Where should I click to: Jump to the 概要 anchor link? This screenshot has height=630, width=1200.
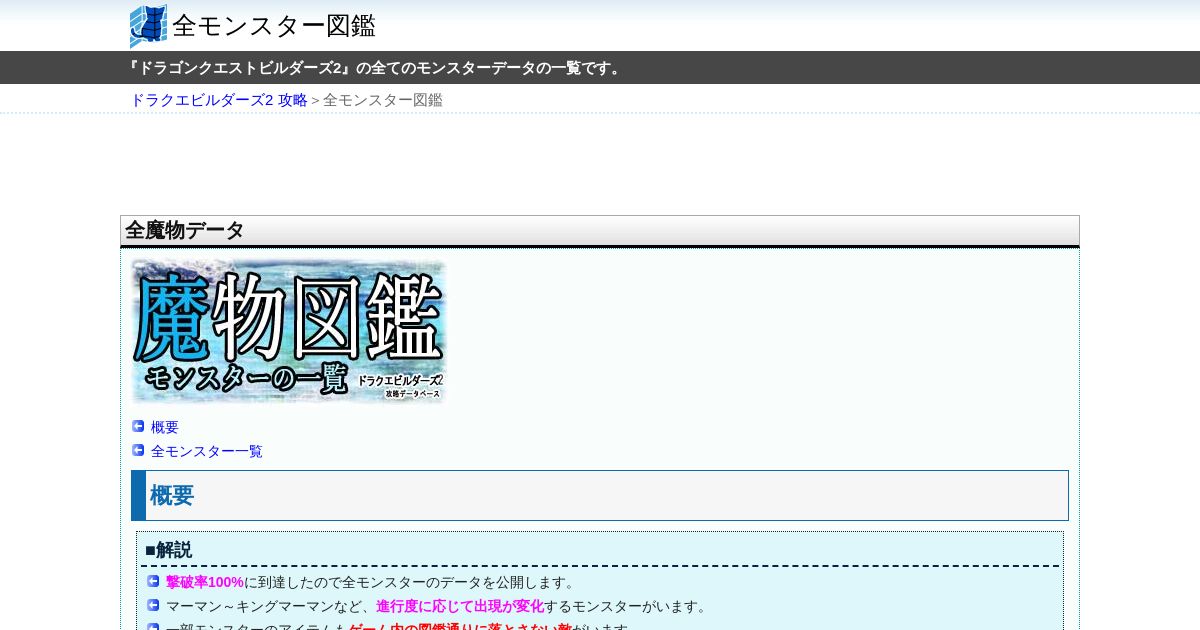[165, 427]
